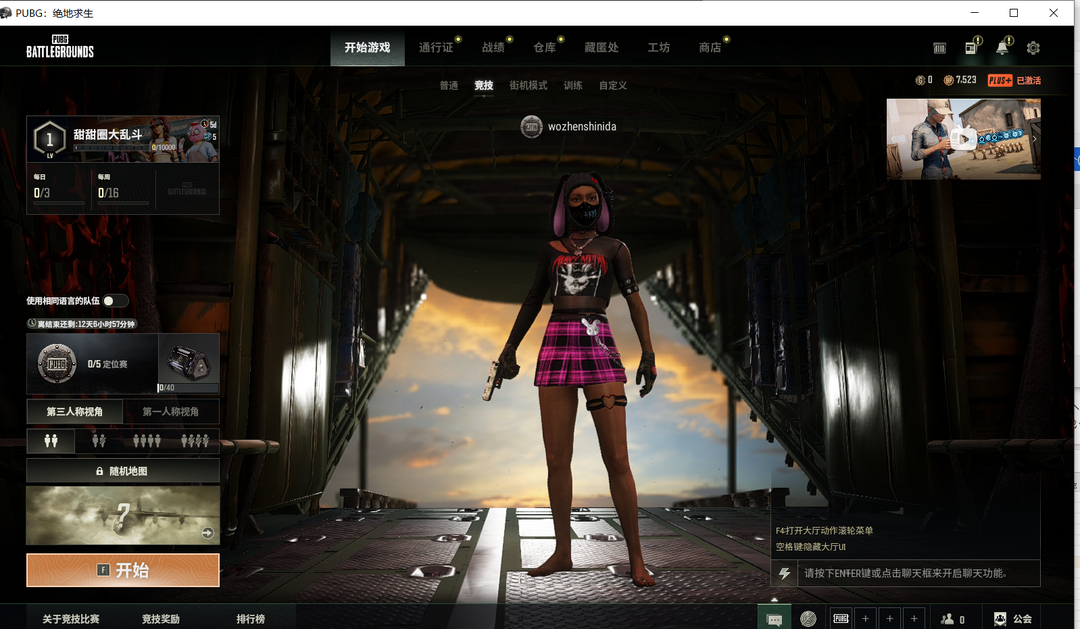Open the notifications bell icon

(1002, 48)
